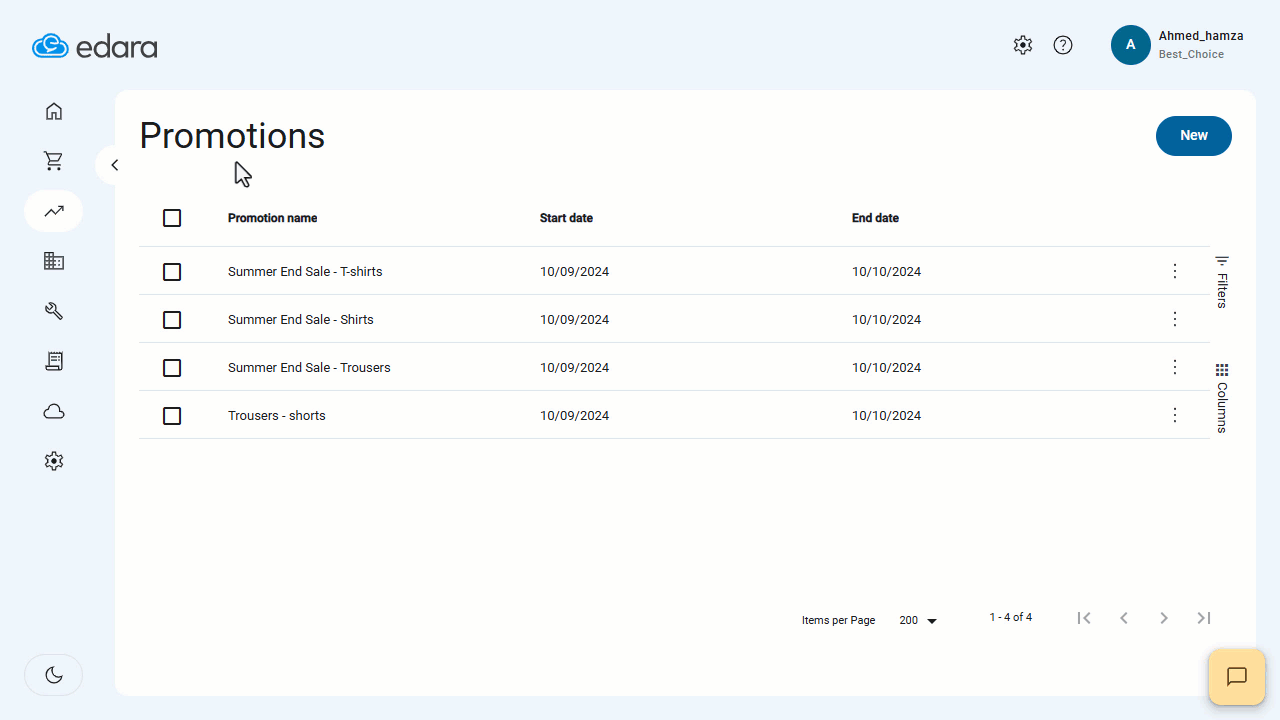Click the user avatar A
Screen dimensions: 1280x720
tap(1131, 45)
